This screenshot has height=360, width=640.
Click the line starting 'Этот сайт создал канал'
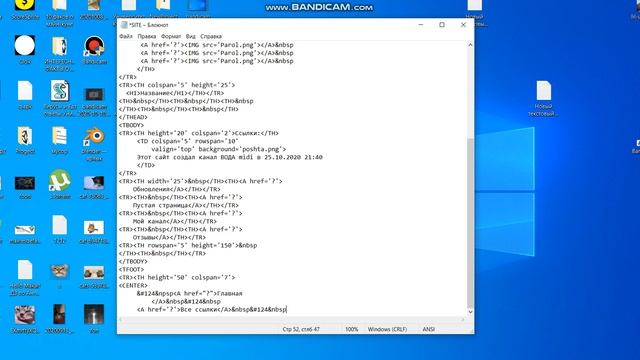[x=230, y=157]
